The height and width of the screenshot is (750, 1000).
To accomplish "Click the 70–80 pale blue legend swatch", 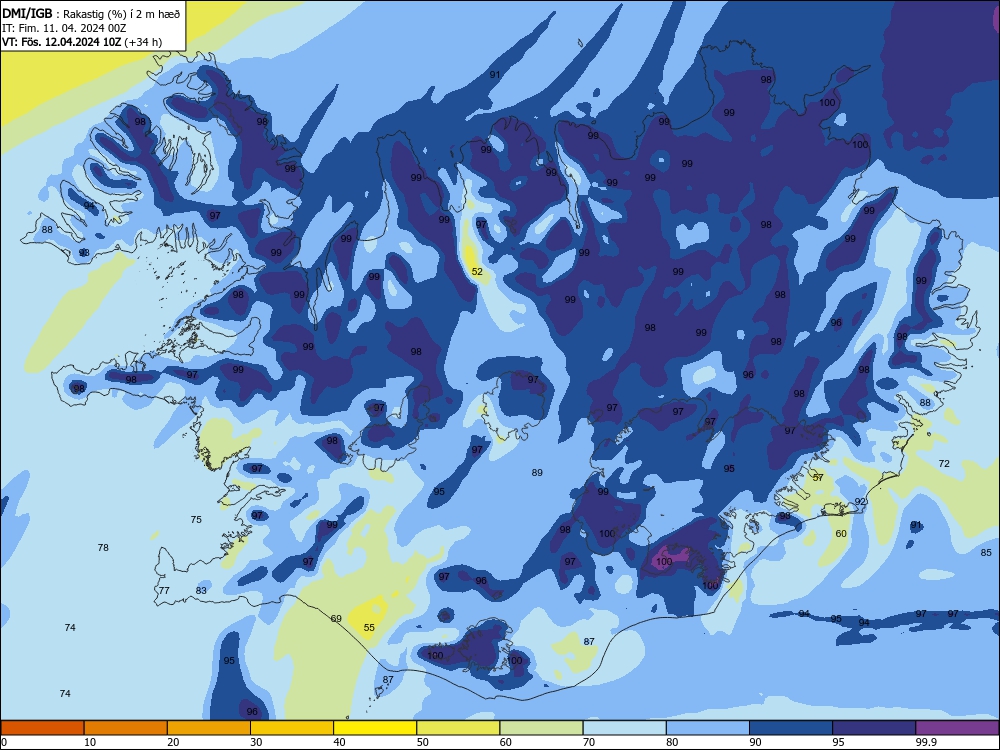I will coord(624,728).
